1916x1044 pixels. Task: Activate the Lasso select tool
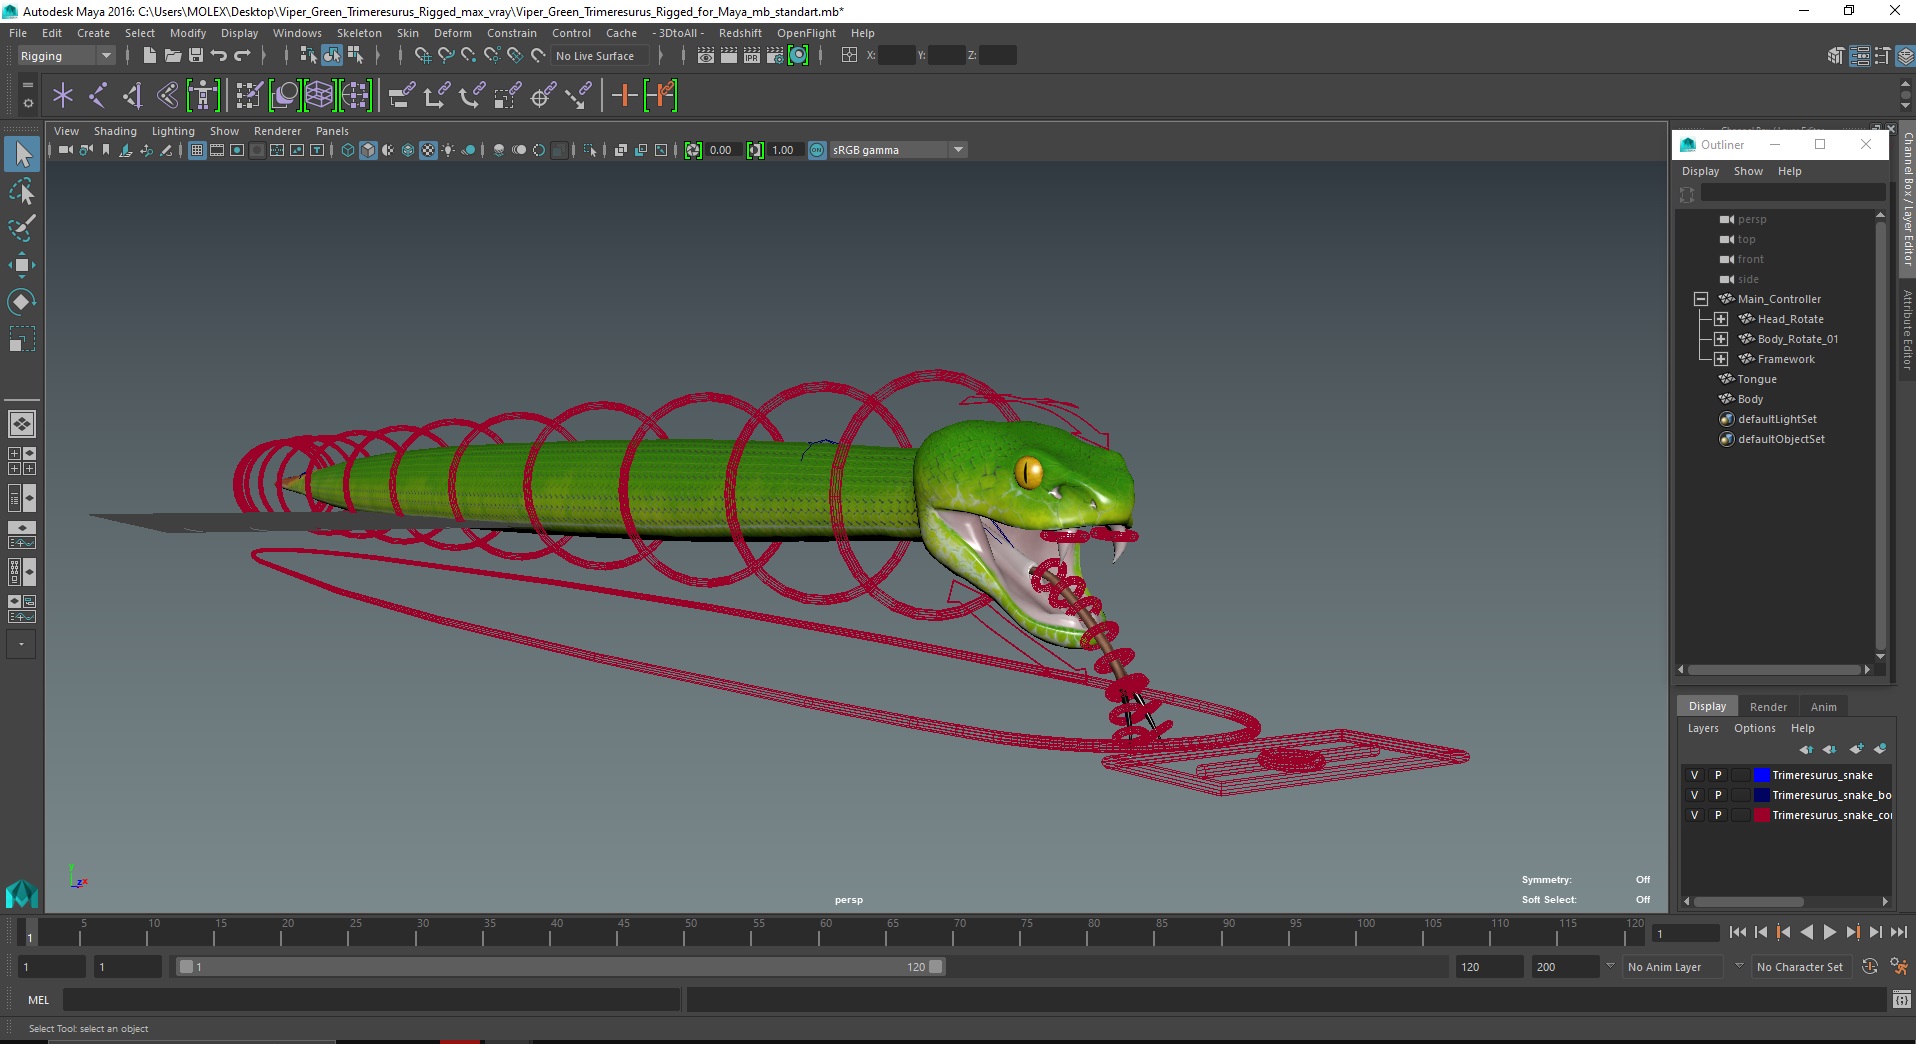pos(22,191)
